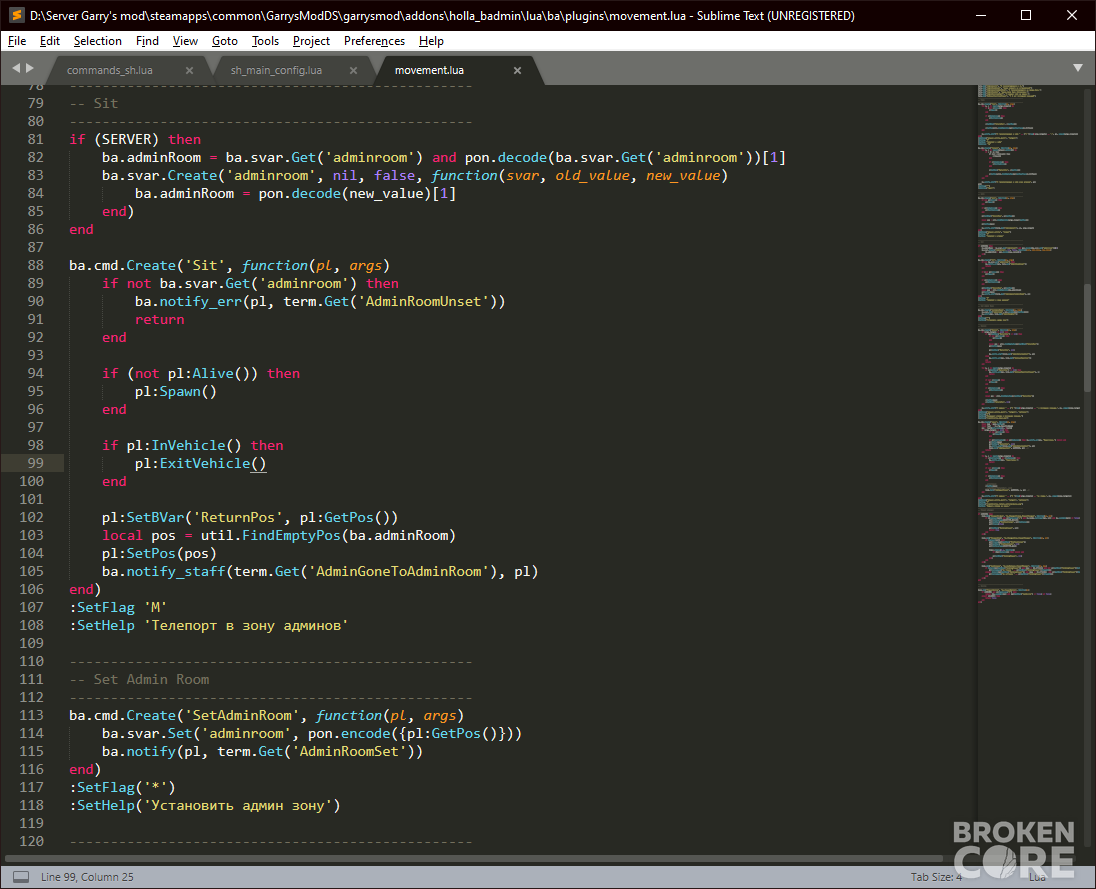The width and height of the screenshot is (1096, 889).
Task: Toggle the side bar icon in status bar
Action: 21,876
